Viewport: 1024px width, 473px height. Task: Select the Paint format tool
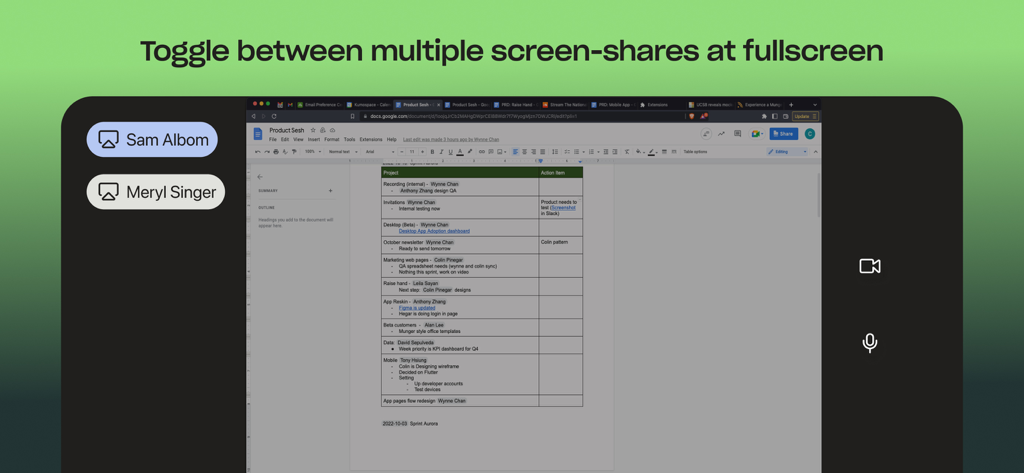click(294, 152)
